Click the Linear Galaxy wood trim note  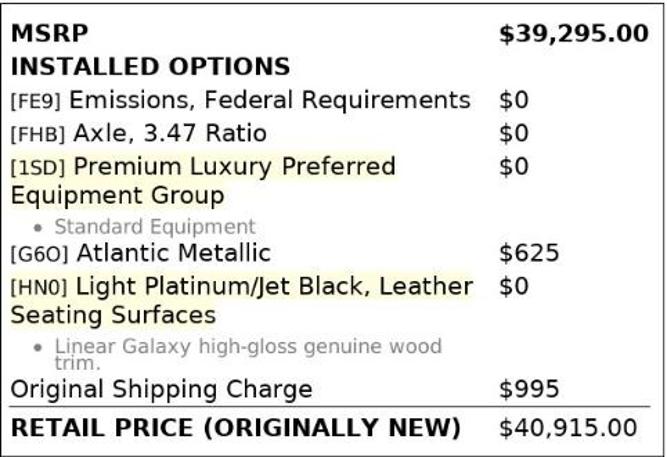(x=247, y=349)
